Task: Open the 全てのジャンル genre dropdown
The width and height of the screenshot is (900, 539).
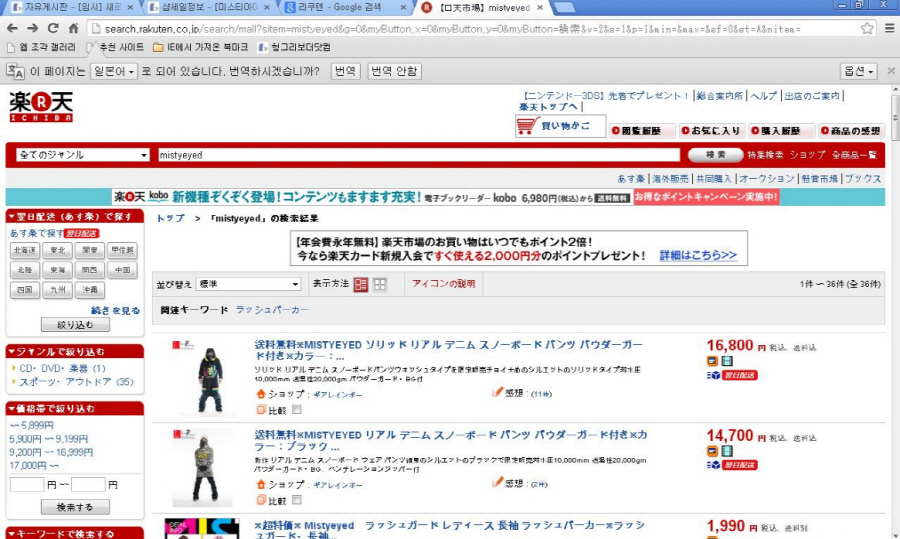Action: (x=83, y=155)
